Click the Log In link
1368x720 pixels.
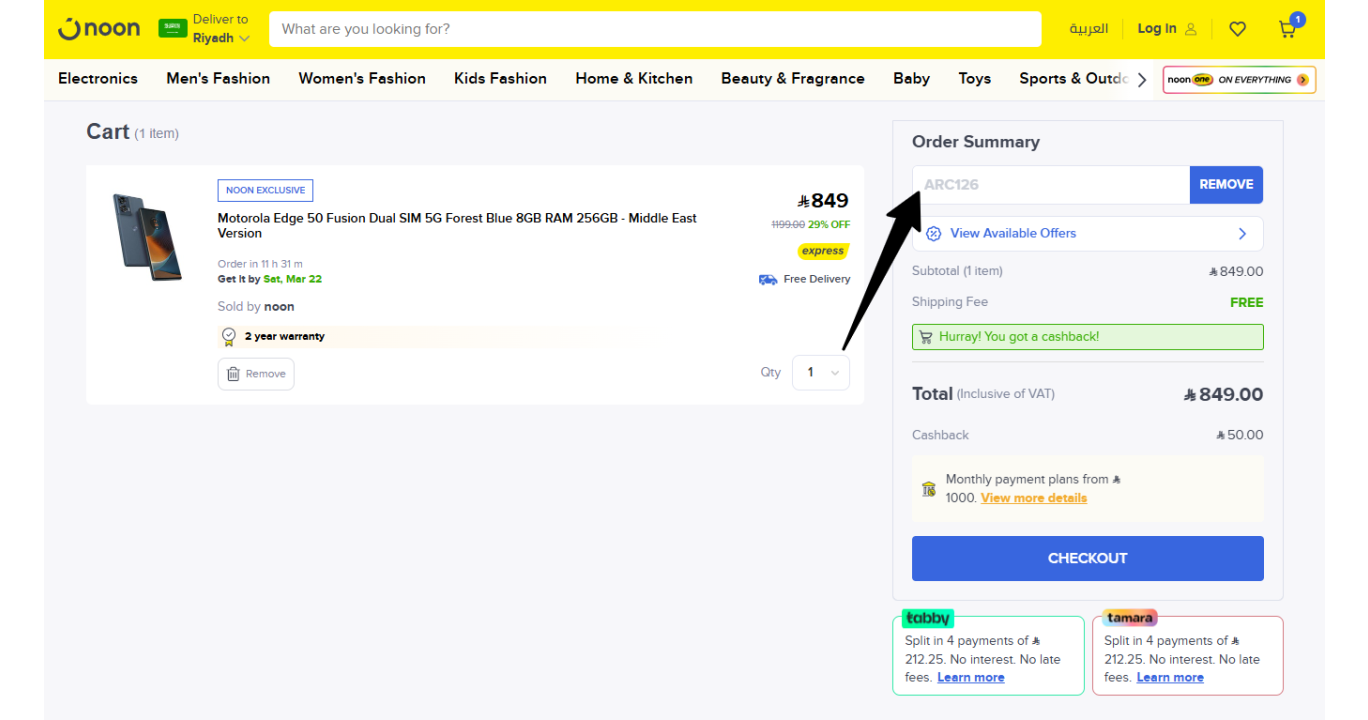click(1157, 29)
